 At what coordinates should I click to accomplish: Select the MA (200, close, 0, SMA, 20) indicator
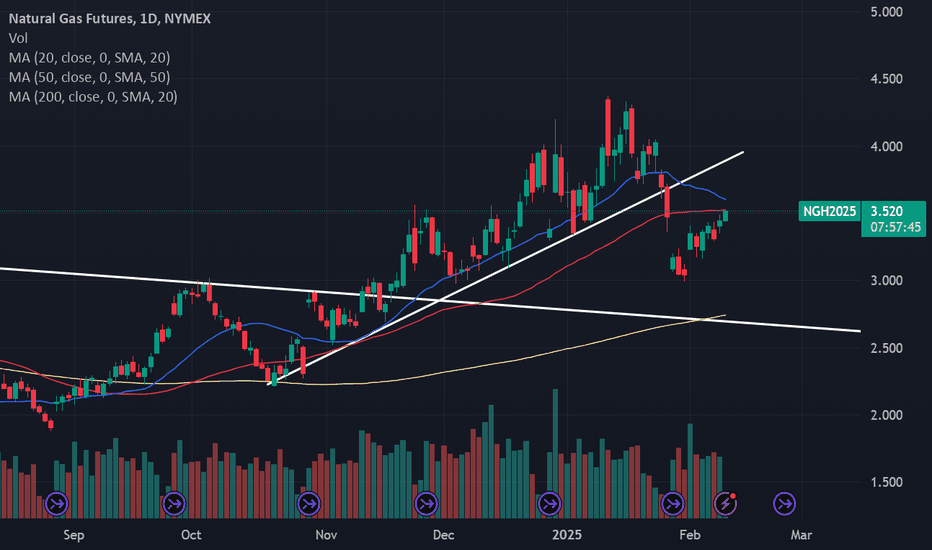point(93,97)
